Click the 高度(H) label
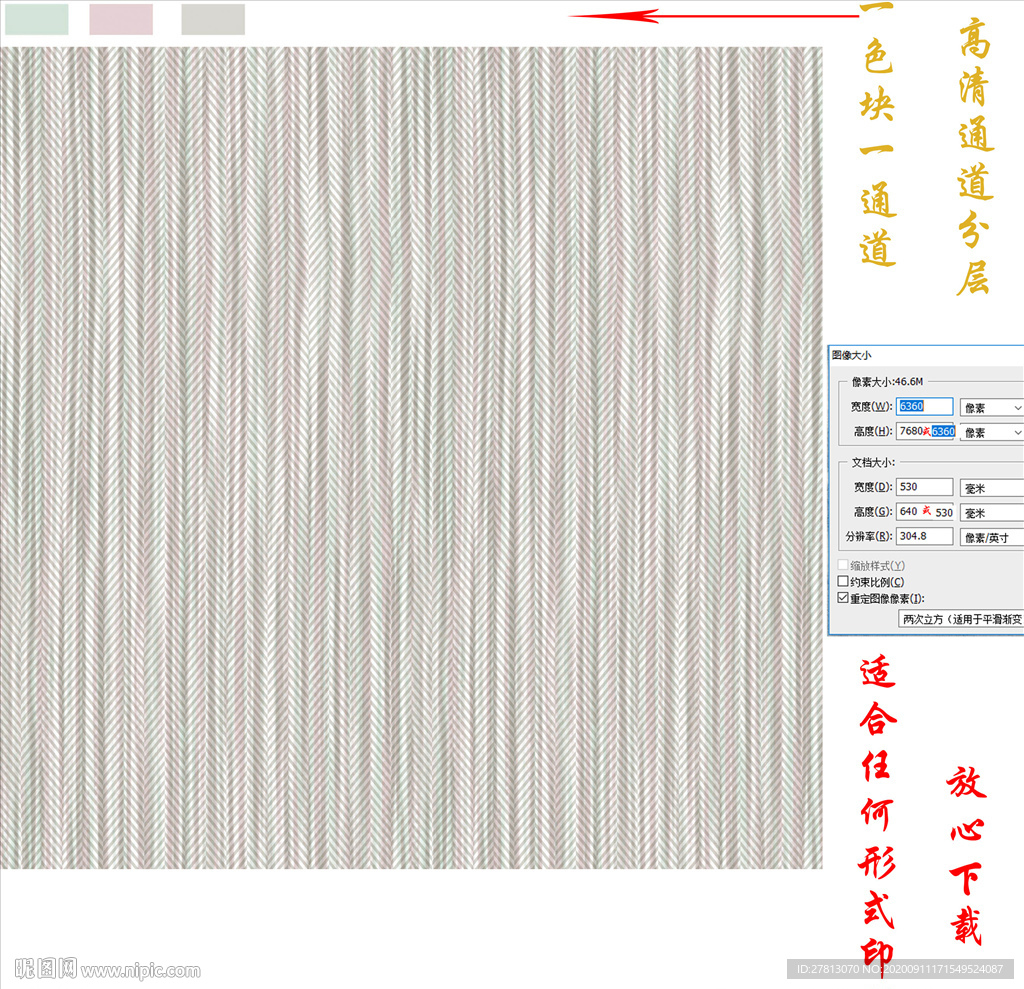The height and width of the screenshot is (989, 1024). 872,431
